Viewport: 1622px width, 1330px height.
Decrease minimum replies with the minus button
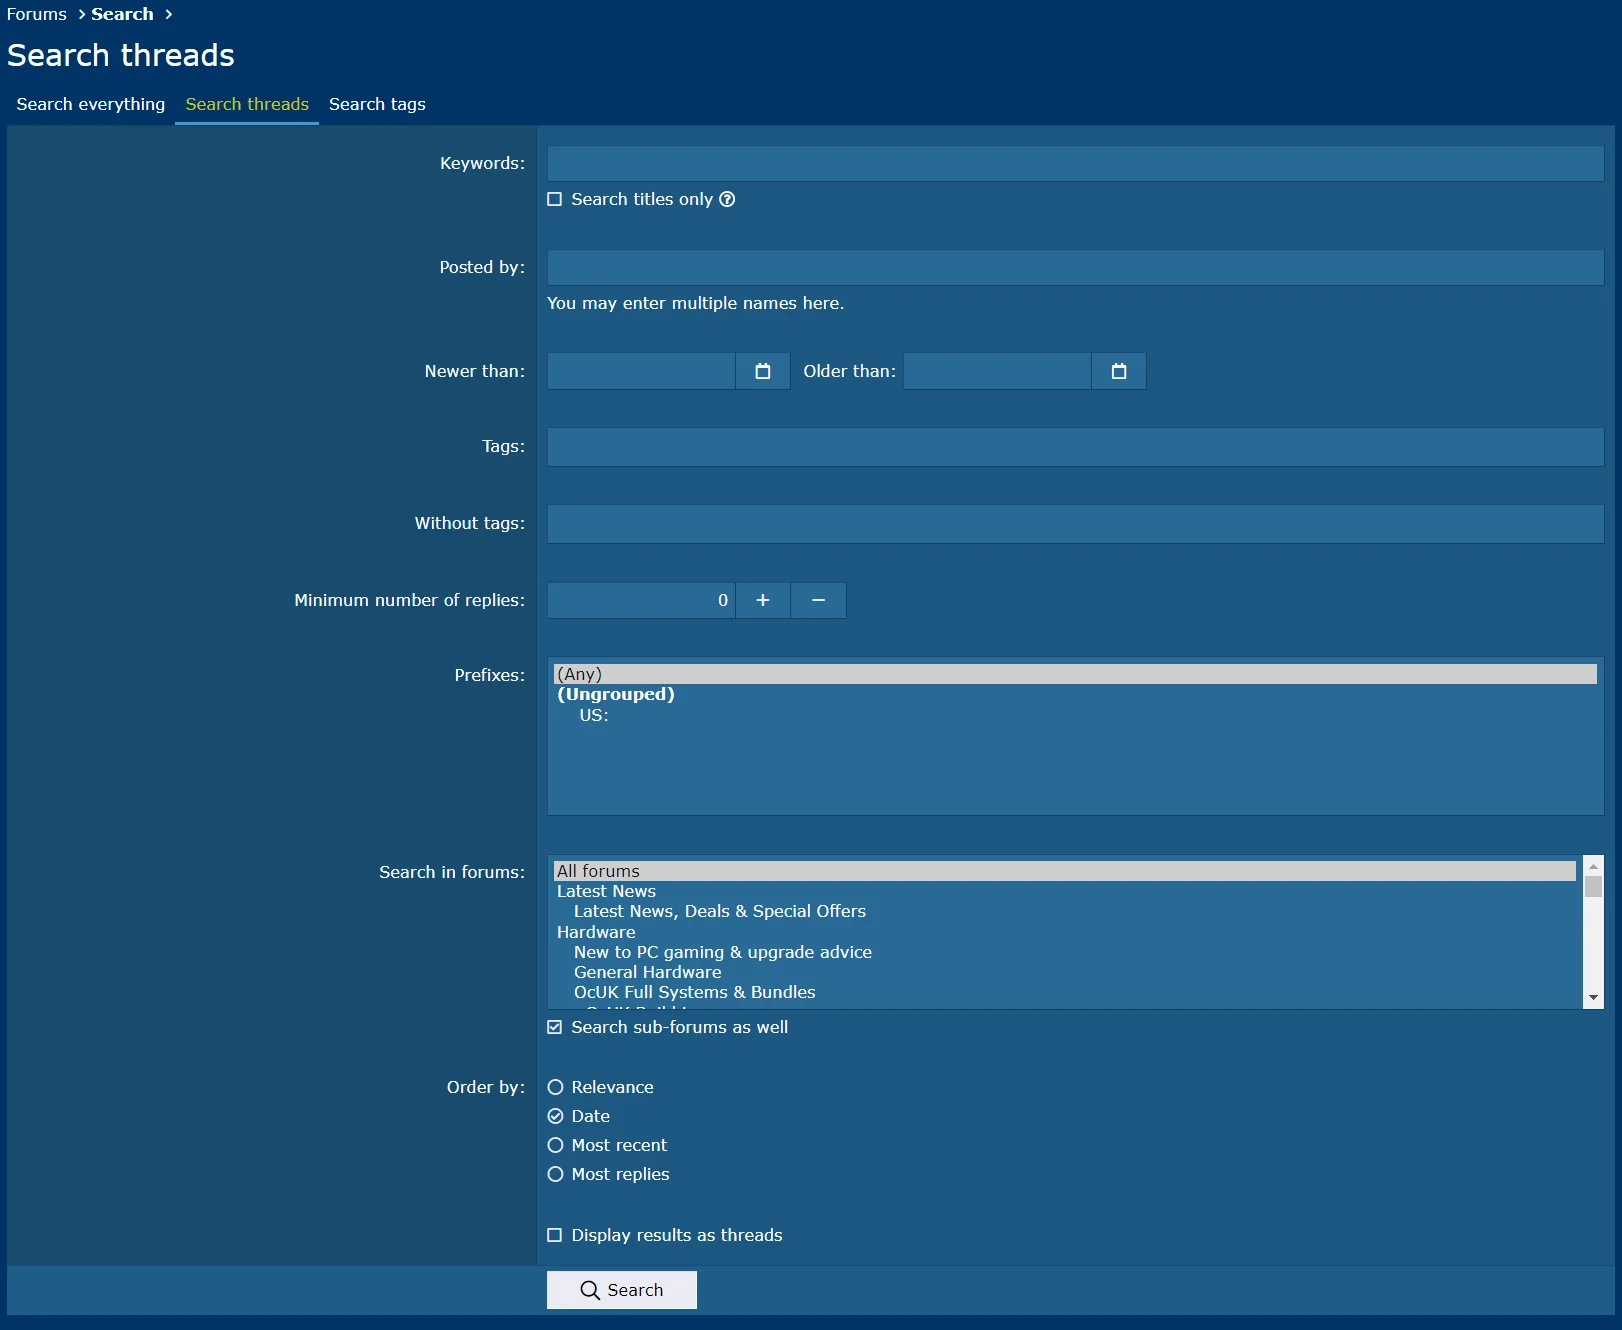point(818,600)
